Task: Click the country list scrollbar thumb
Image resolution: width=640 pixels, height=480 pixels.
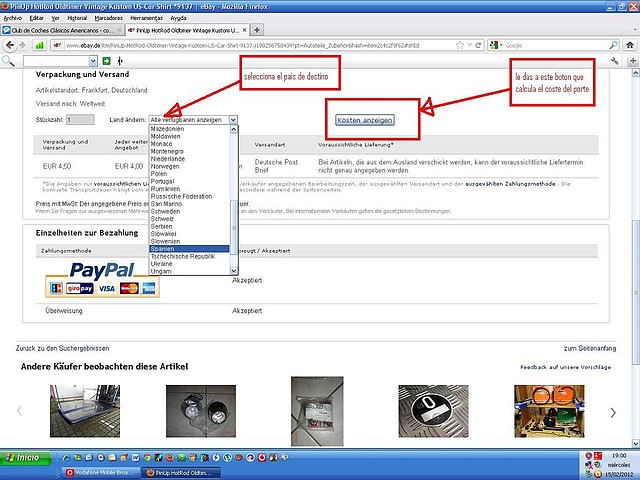Action: [x=234, y=227]
